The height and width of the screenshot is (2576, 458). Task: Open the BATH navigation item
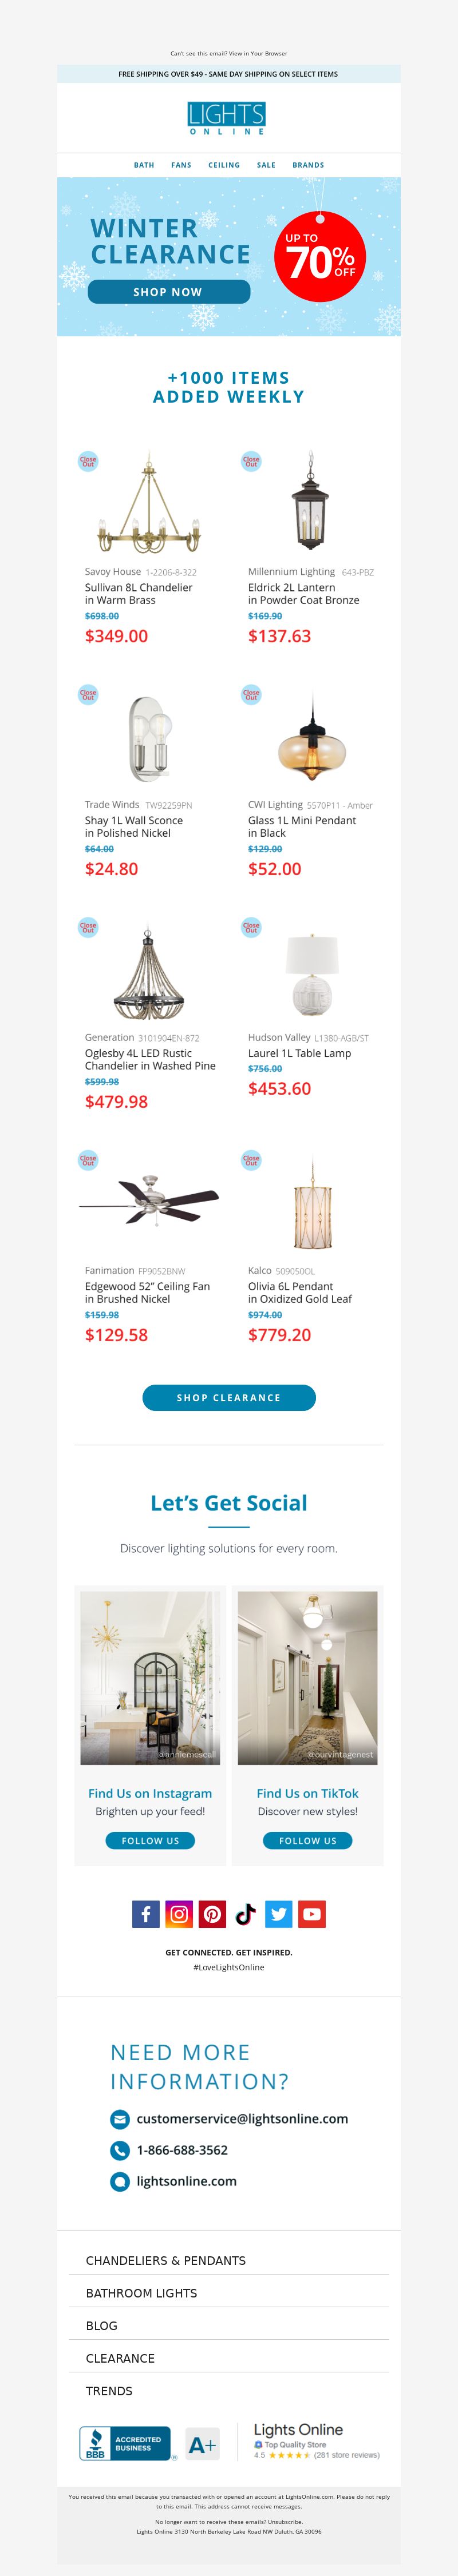(144, 165)
